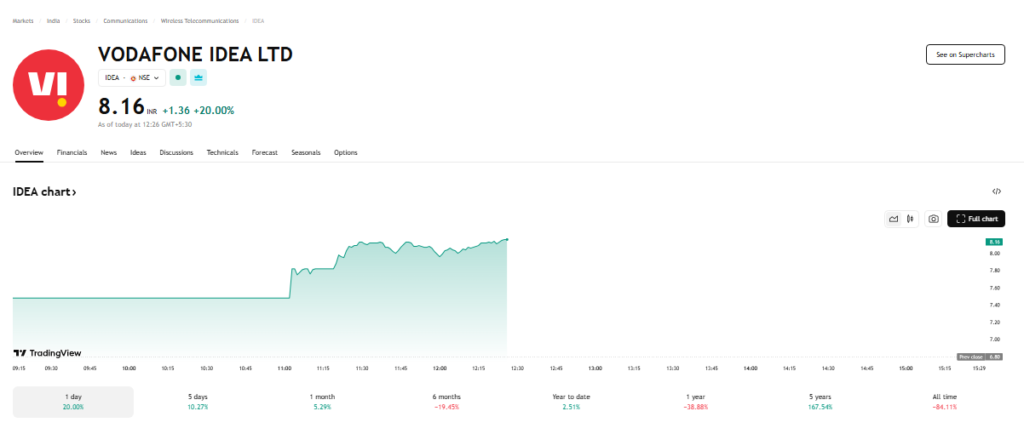Select the 5 days range
Image resolution: width=1024 pixels, height=434 pixels.
pyautogui.click(x=197, y=402)
